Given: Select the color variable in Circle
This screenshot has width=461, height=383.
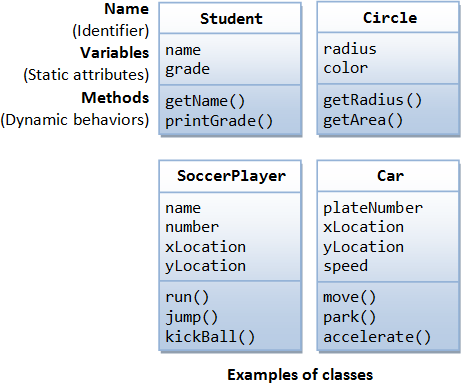Looking at the screenshot, I should point(346,68).
